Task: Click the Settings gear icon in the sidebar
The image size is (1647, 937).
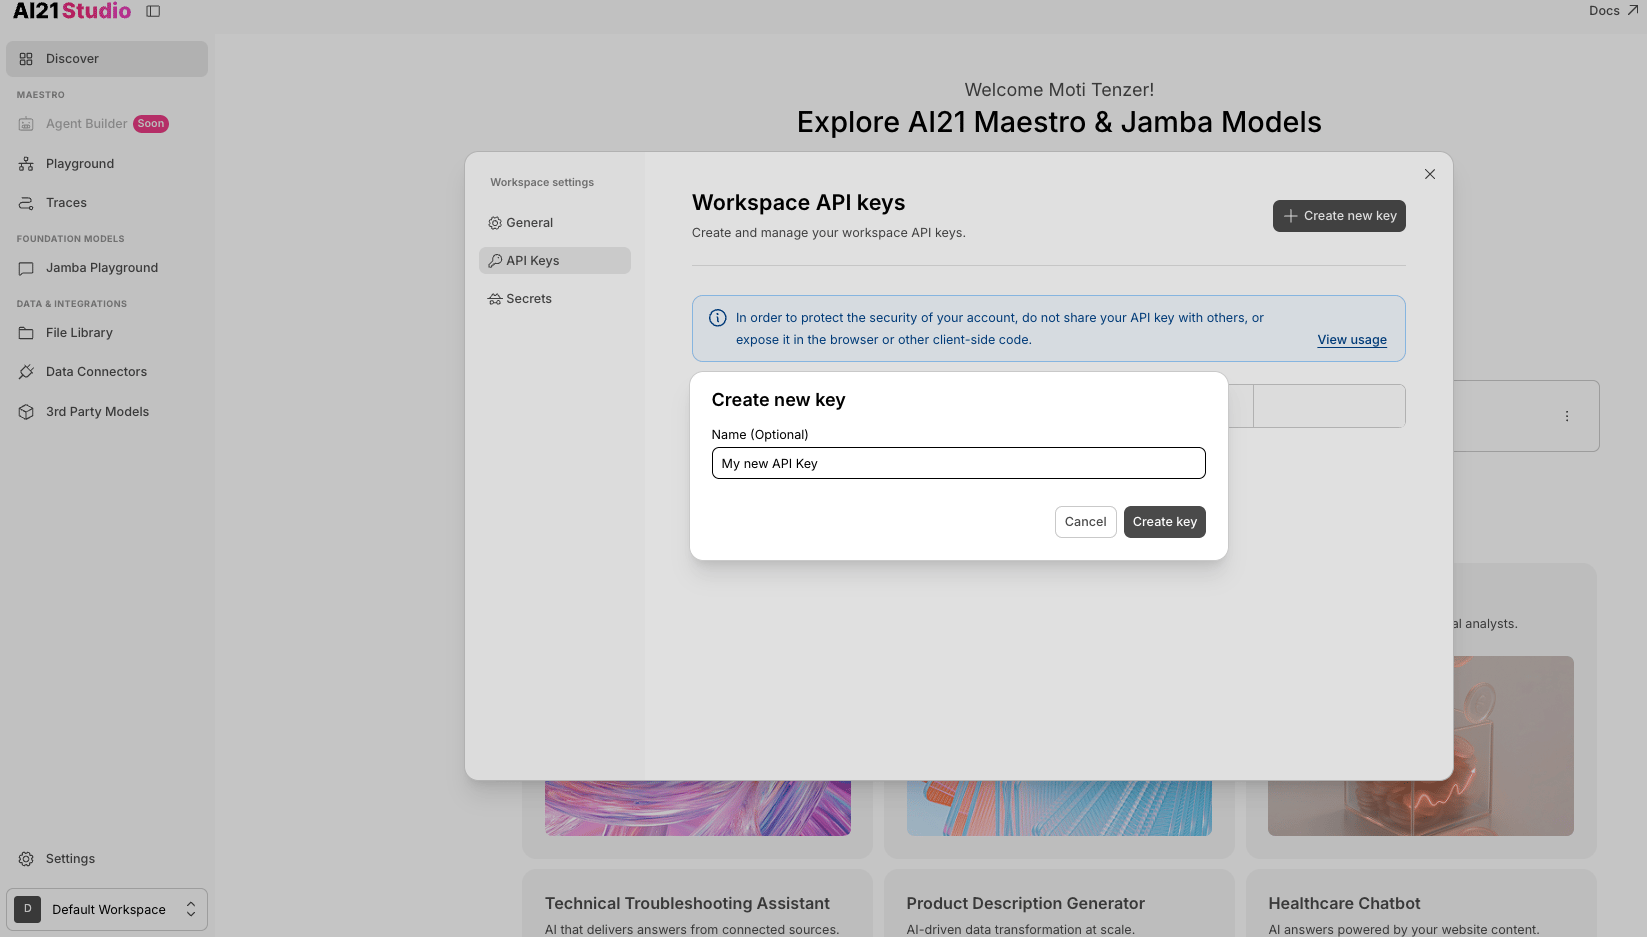Action: click(26, 859)
